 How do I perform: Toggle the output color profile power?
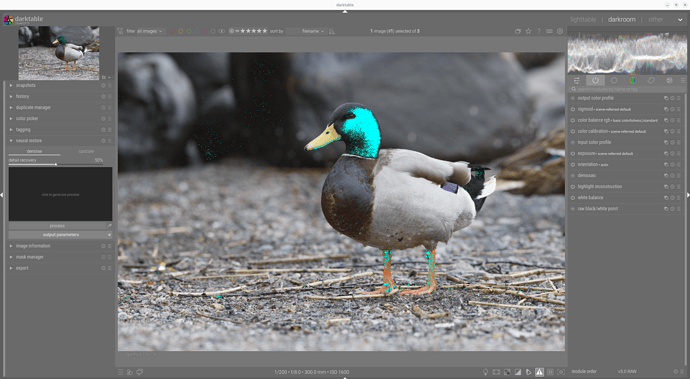573,98
